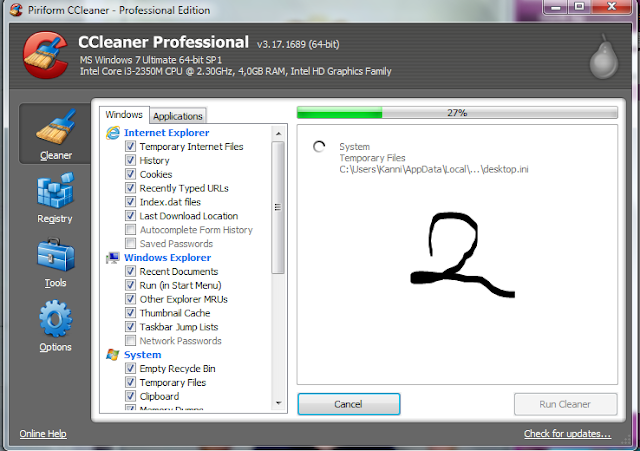Uncheck Other Explorer MRUs checkbox
Screen dimensions: 640x451
[130, 299]
